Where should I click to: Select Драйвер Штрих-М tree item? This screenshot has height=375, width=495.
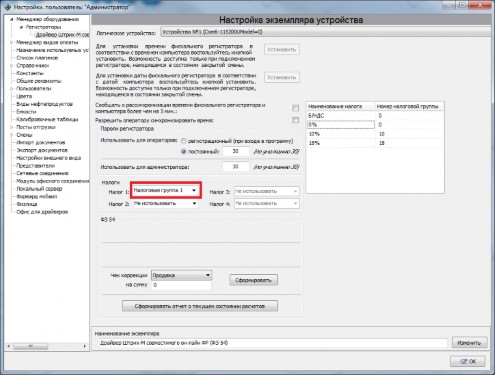pyautogui.click(x=62, y=35)
